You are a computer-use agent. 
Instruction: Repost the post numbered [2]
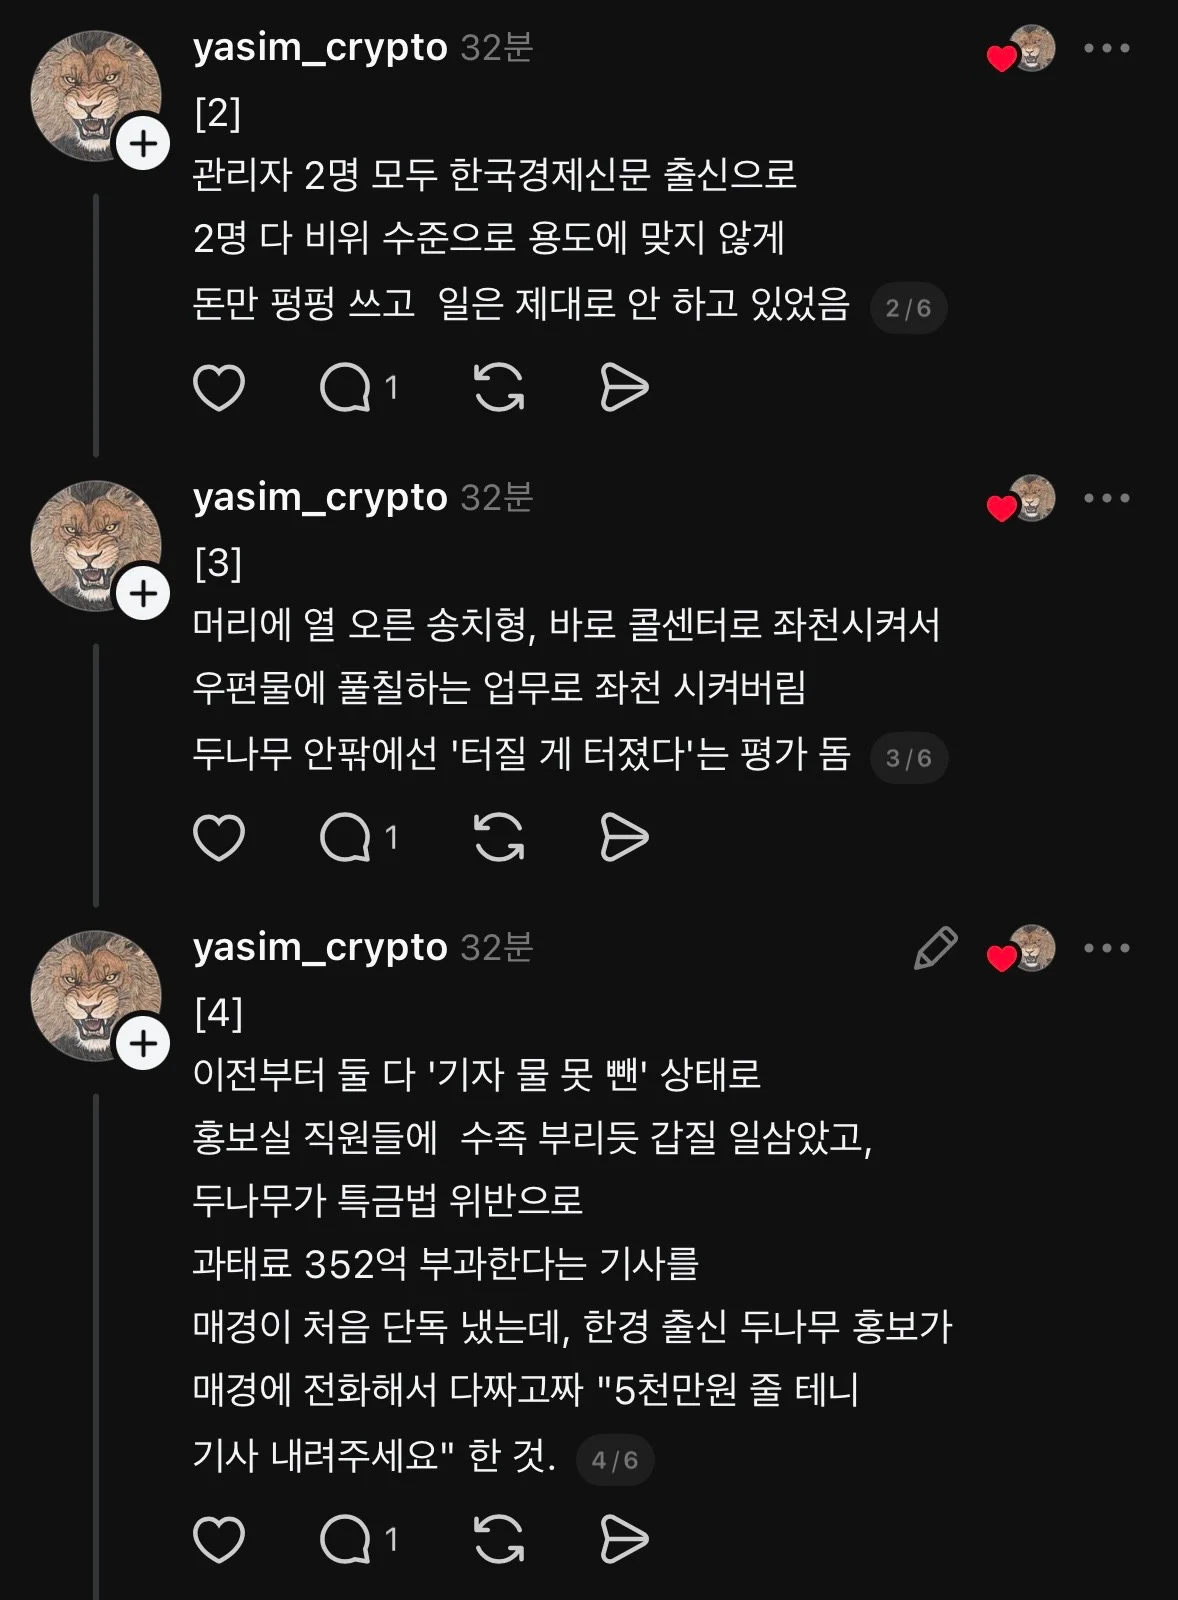coord(498,388)
